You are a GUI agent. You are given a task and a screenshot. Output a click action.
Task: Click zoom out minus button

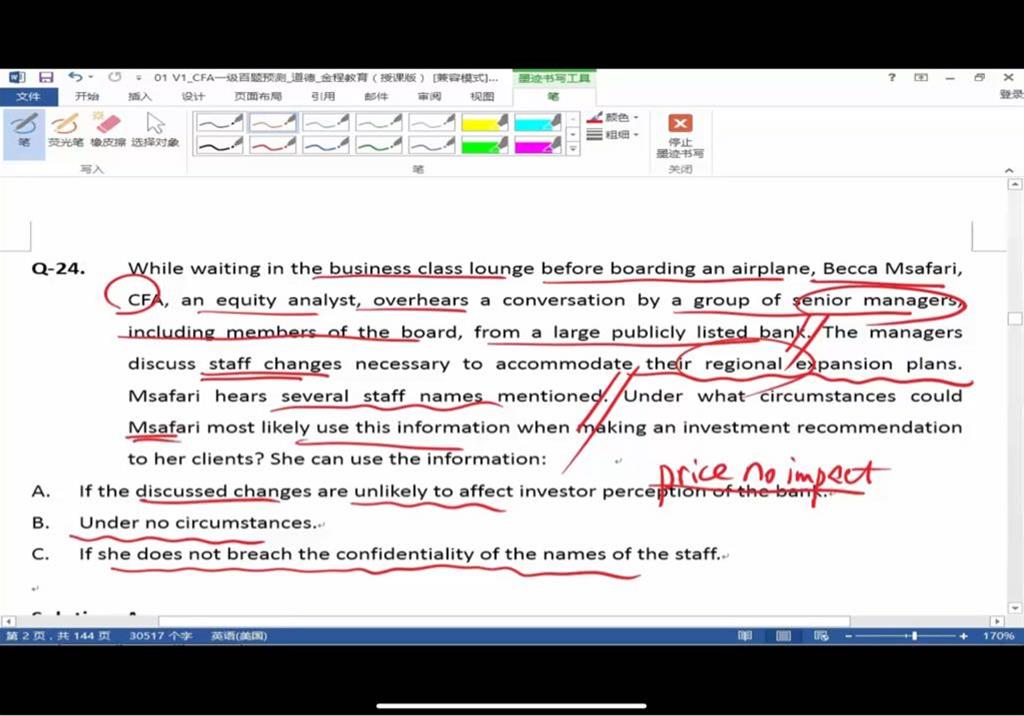(848, 636)
